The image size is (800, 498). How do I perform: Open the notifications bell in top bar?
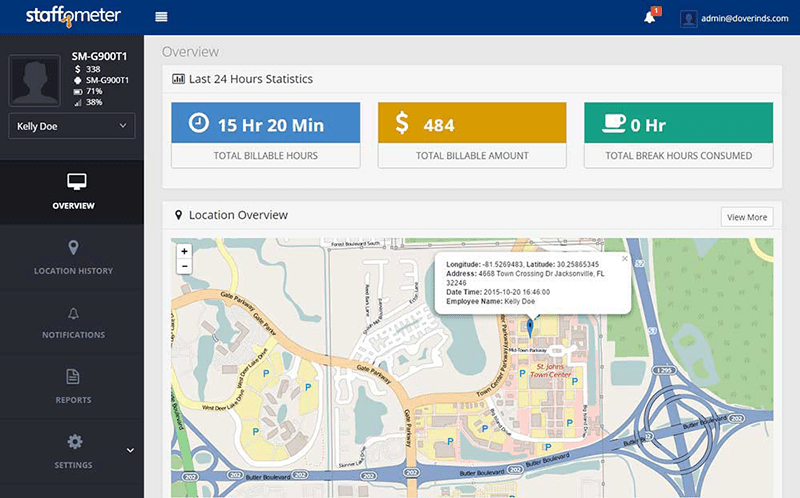click(x=650, y=17)
